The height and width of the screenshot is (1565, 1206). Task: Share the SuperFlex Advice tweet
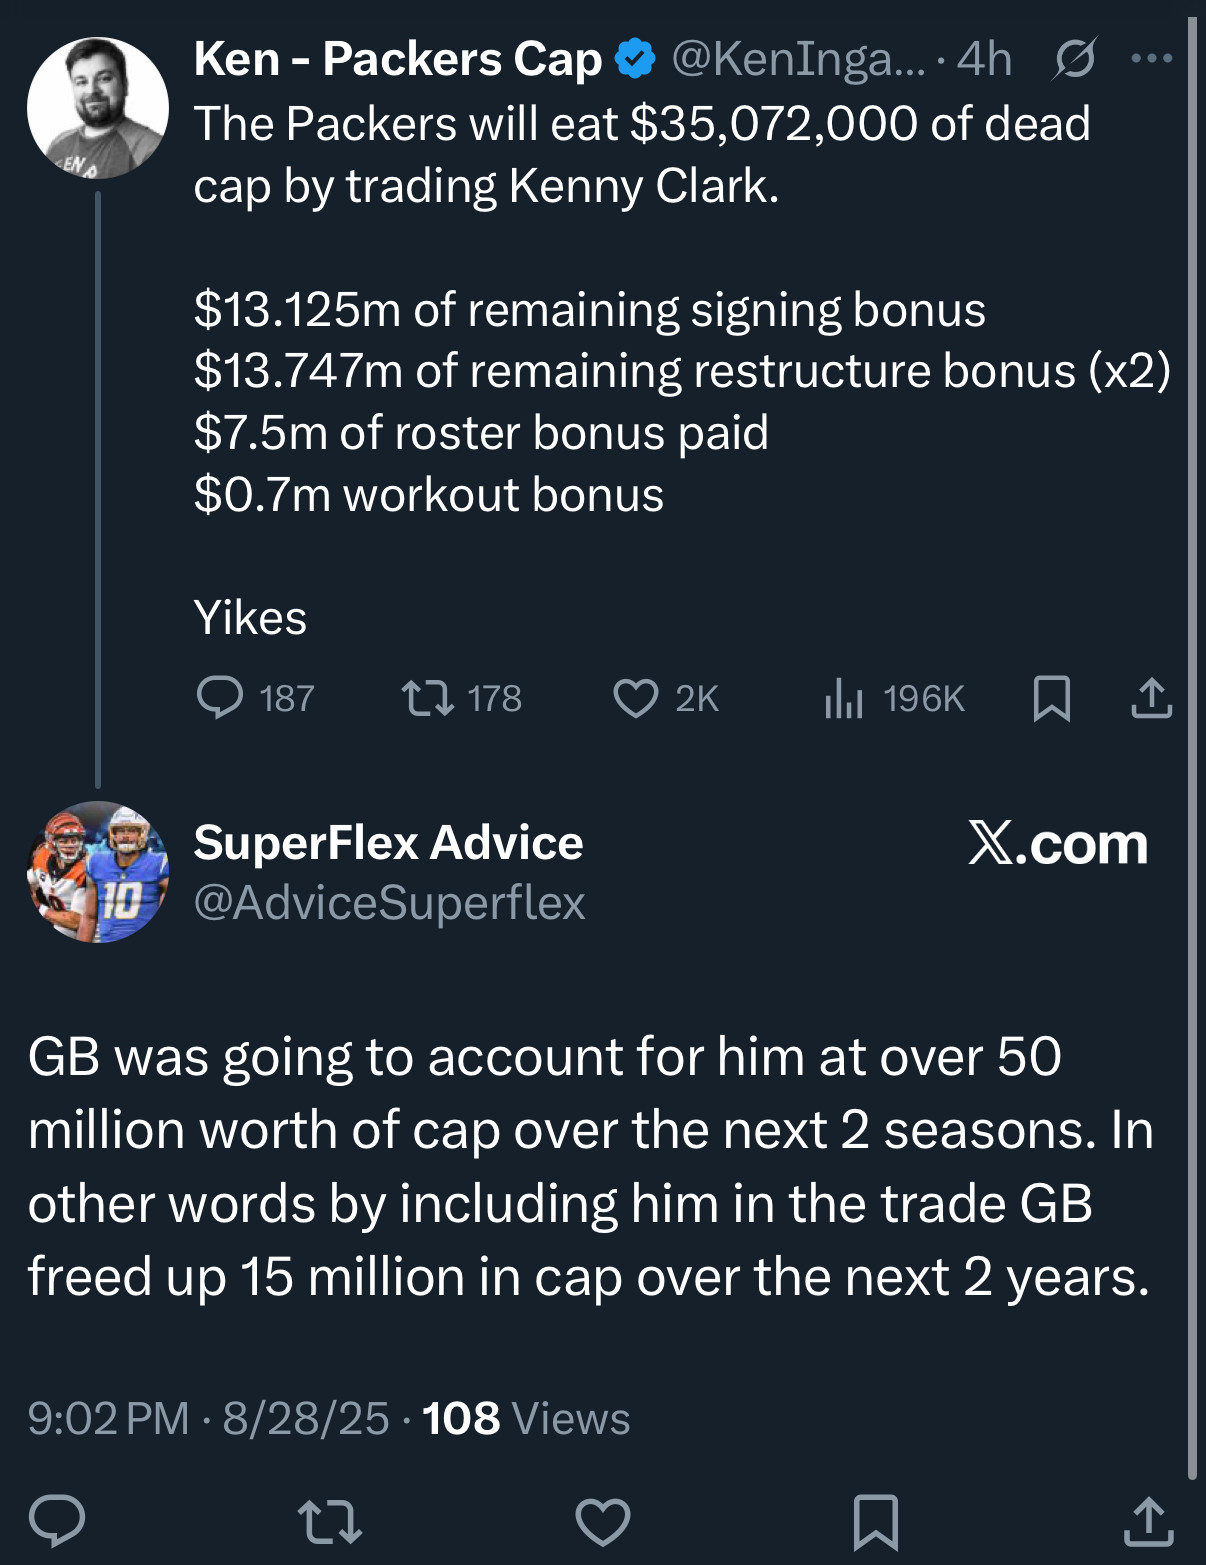tap(1149, 1521)
